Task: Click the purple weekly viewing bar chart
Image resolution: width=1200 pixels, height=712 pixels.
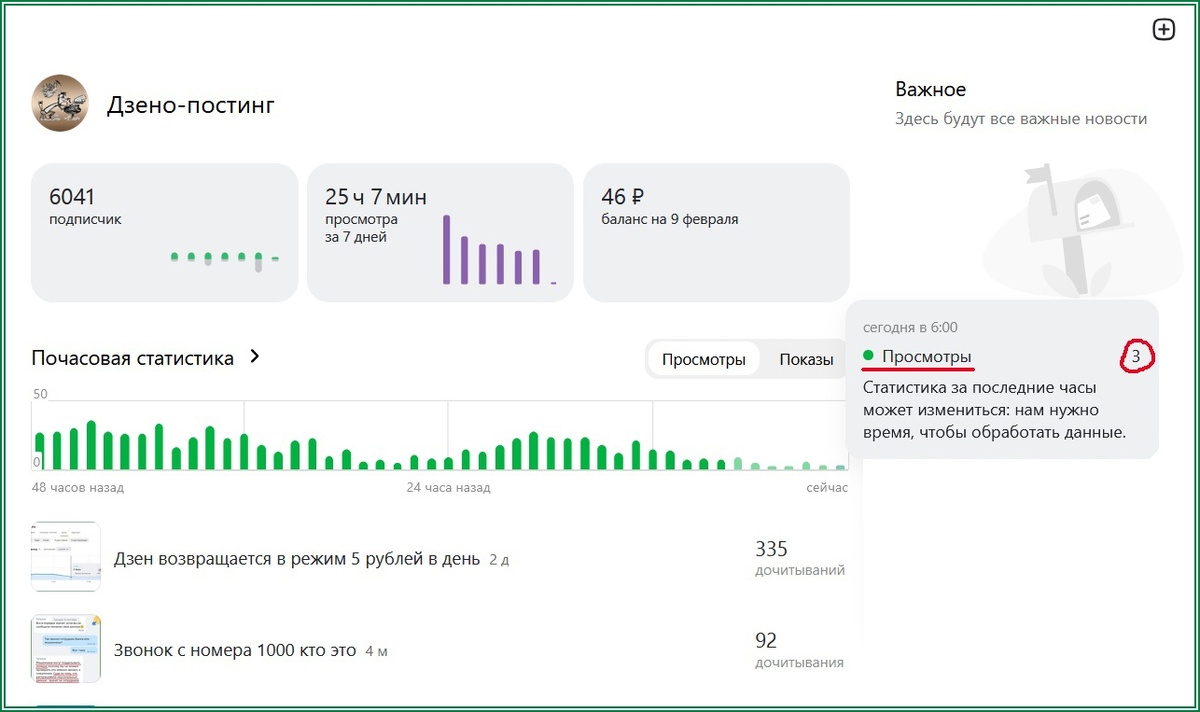Action: point(499,250)
